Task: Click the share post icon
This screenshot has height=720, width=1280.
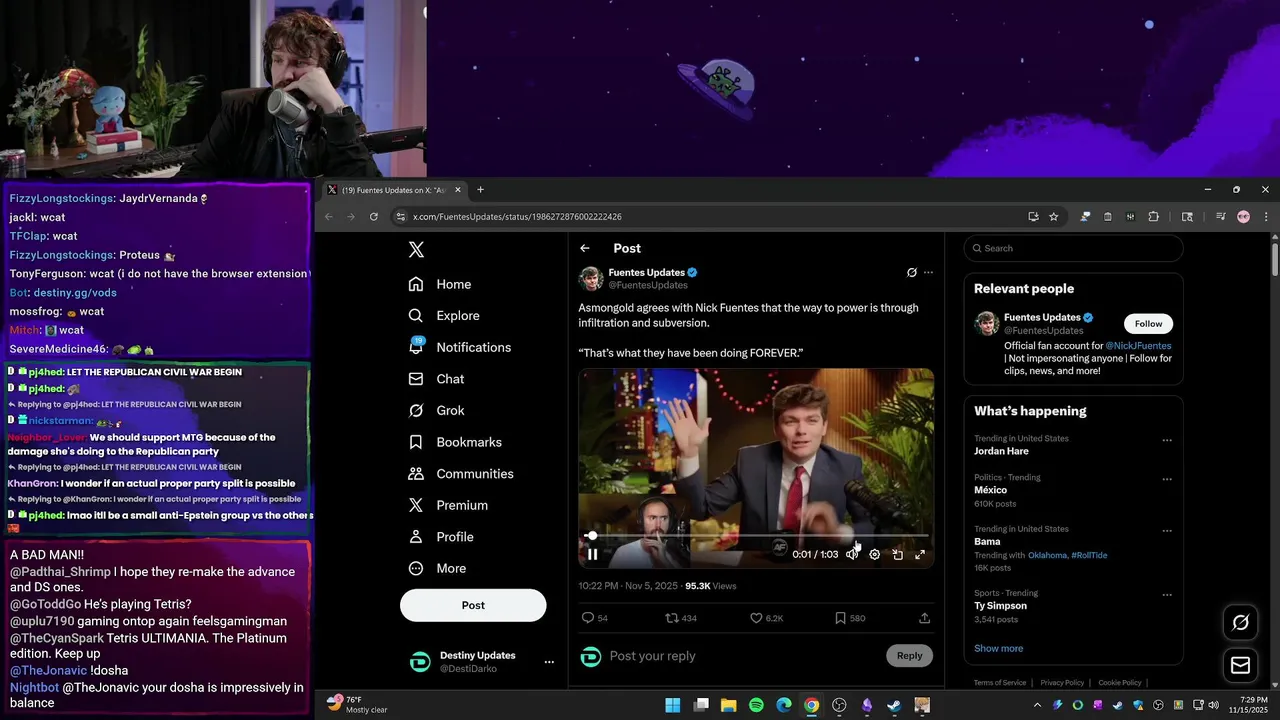Action: [x=924, y=618]
